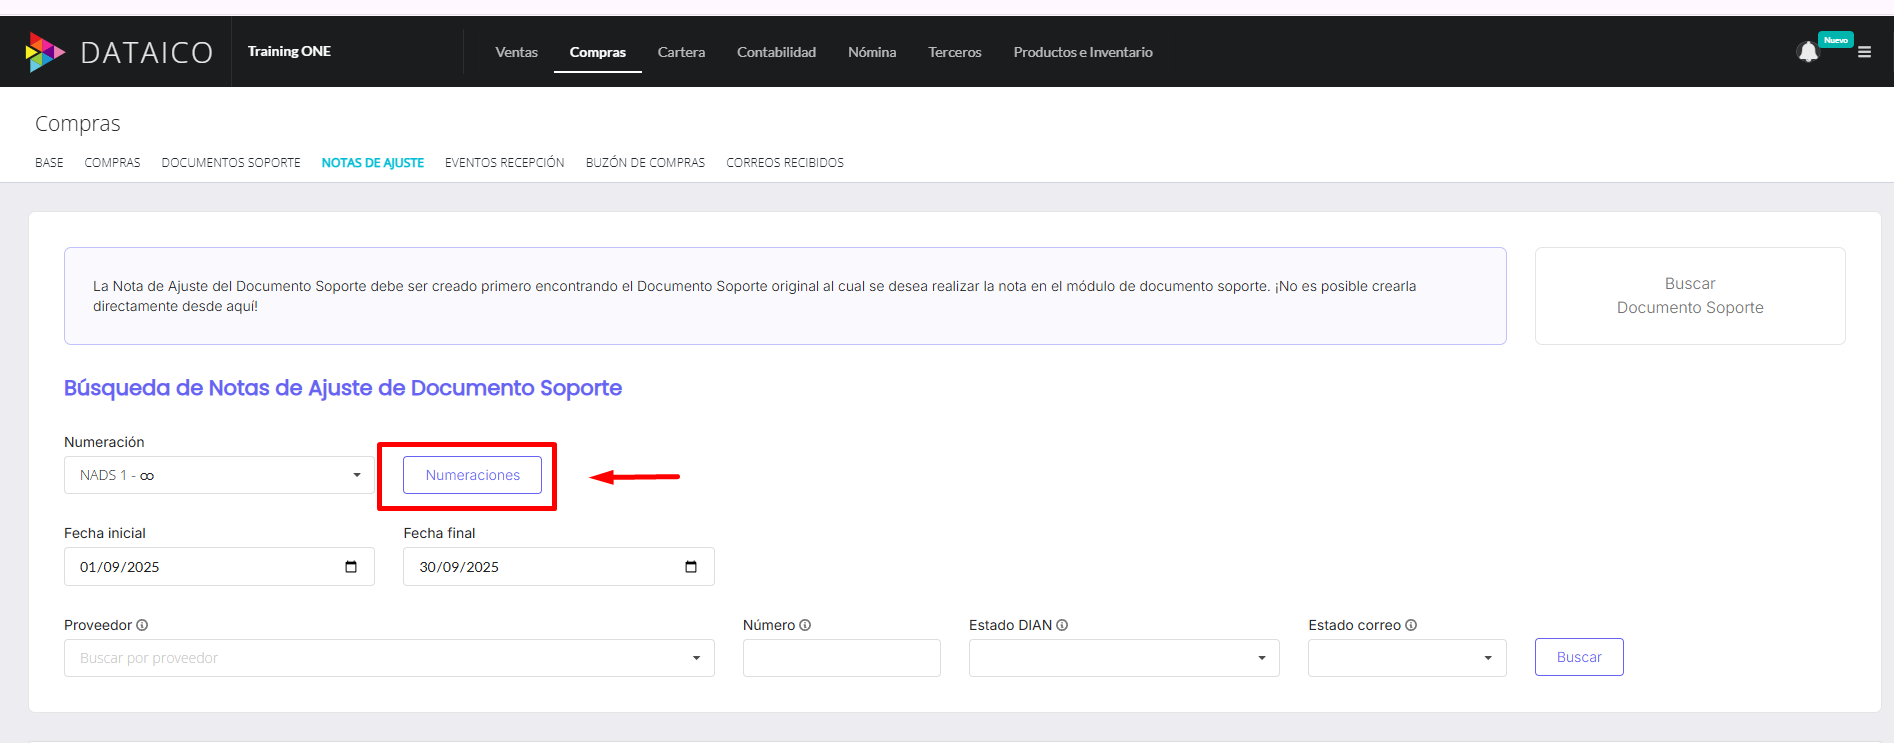
Task: Expand the Estado DIAN dropdown
Action: [x=1124, y=658]
